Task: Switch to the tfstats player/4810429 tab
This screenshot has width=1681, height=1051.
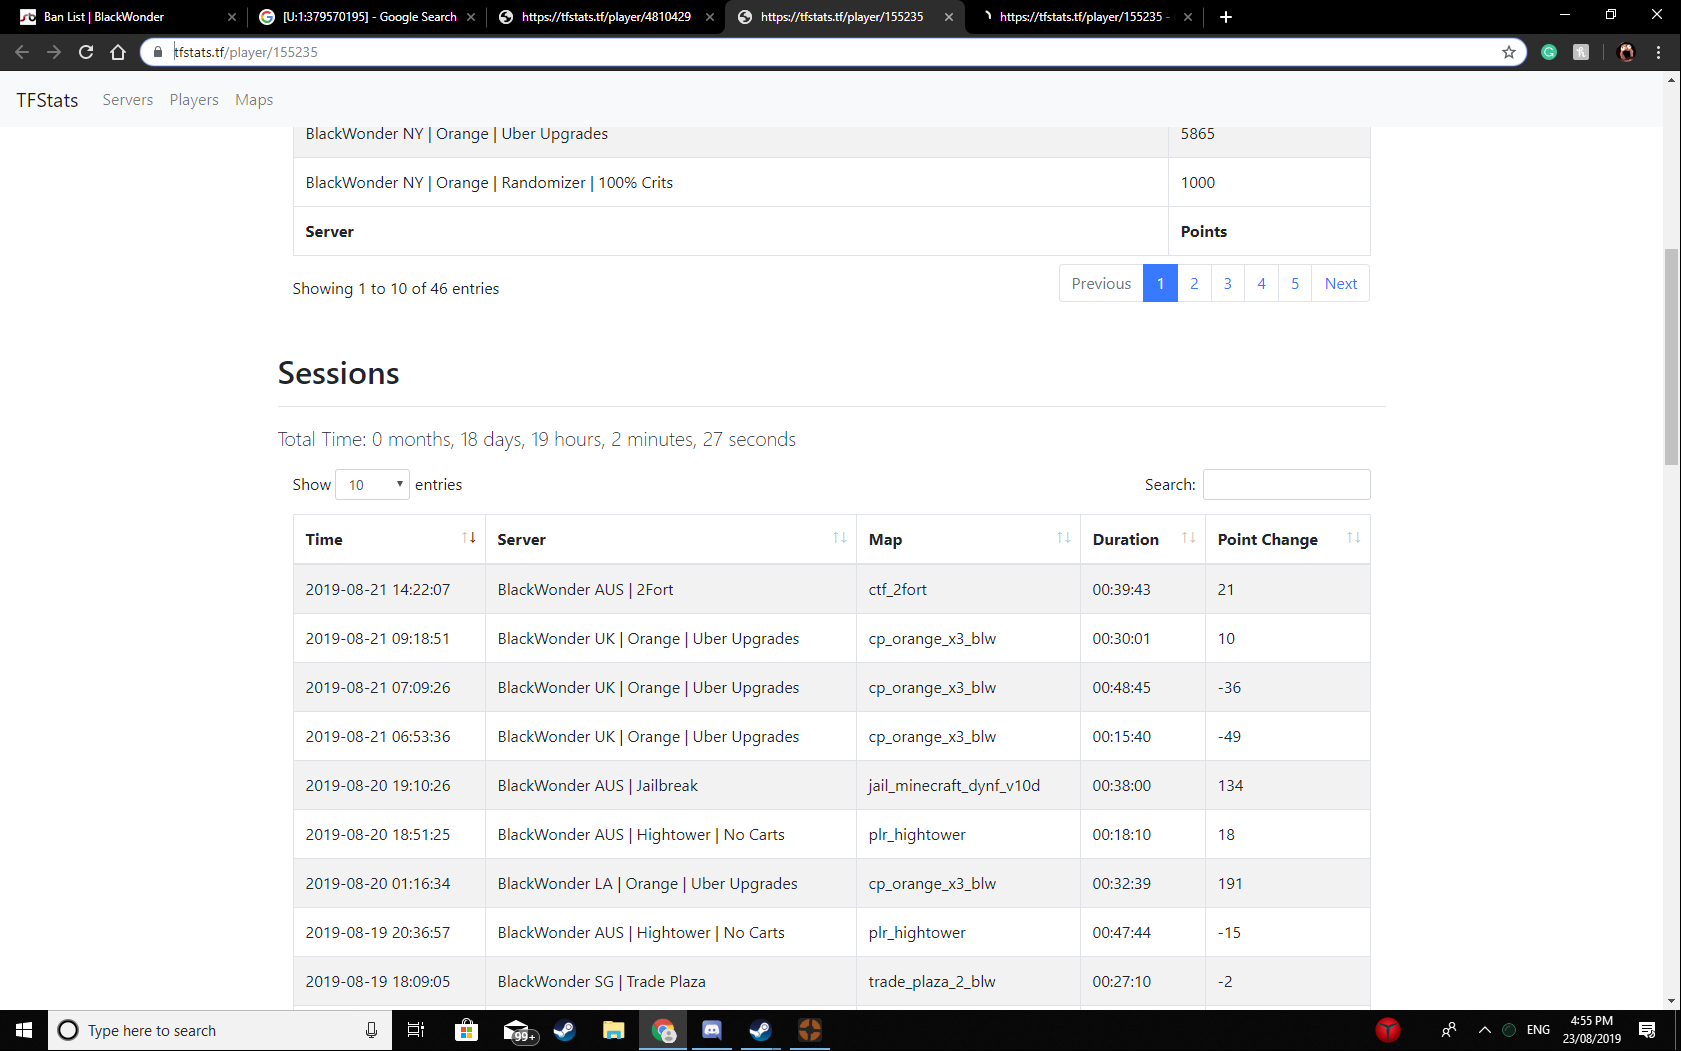Action: (606, 17)
